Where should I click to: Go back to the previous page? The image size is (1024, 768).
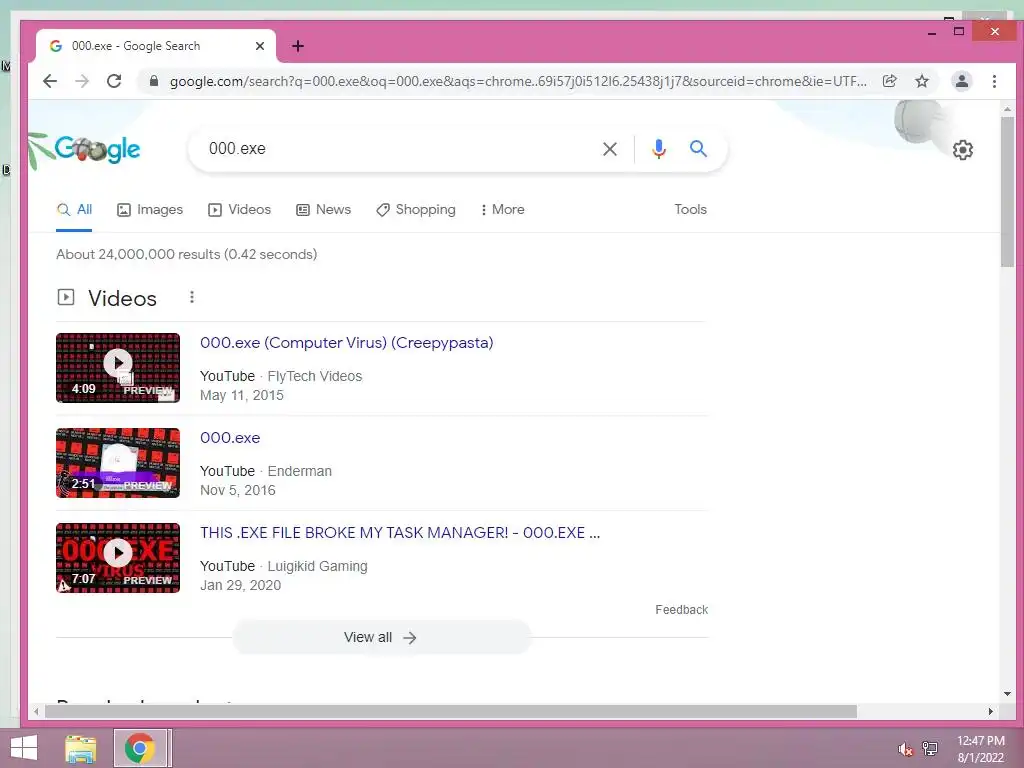point(50,81)
